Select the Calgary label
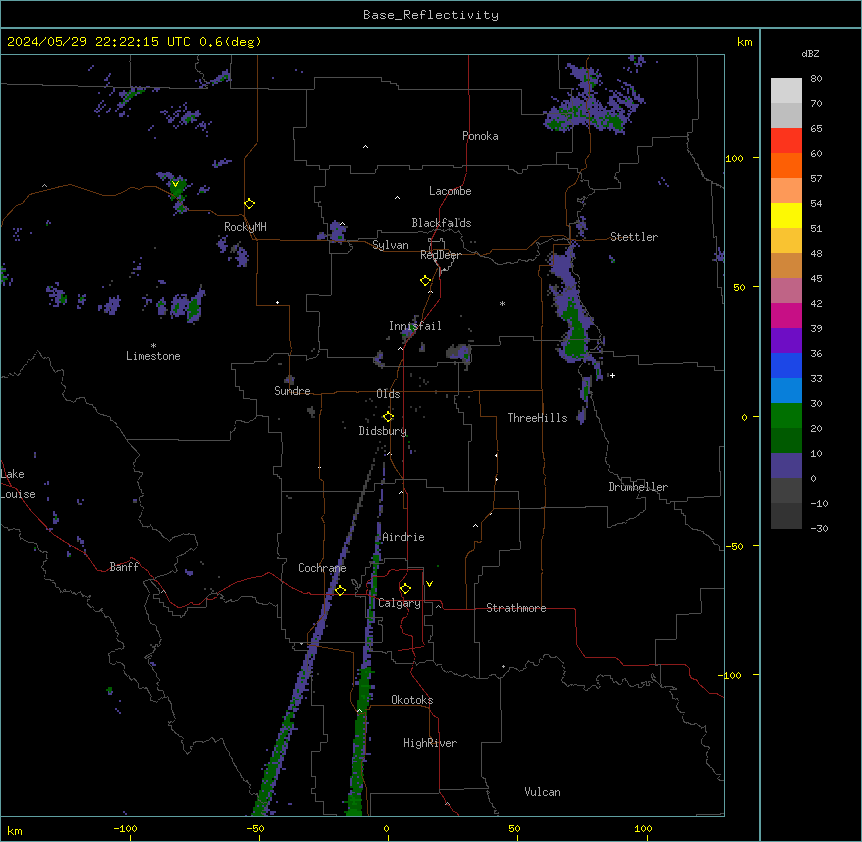This screenshot has width=862, height=842. click(399, 603)
